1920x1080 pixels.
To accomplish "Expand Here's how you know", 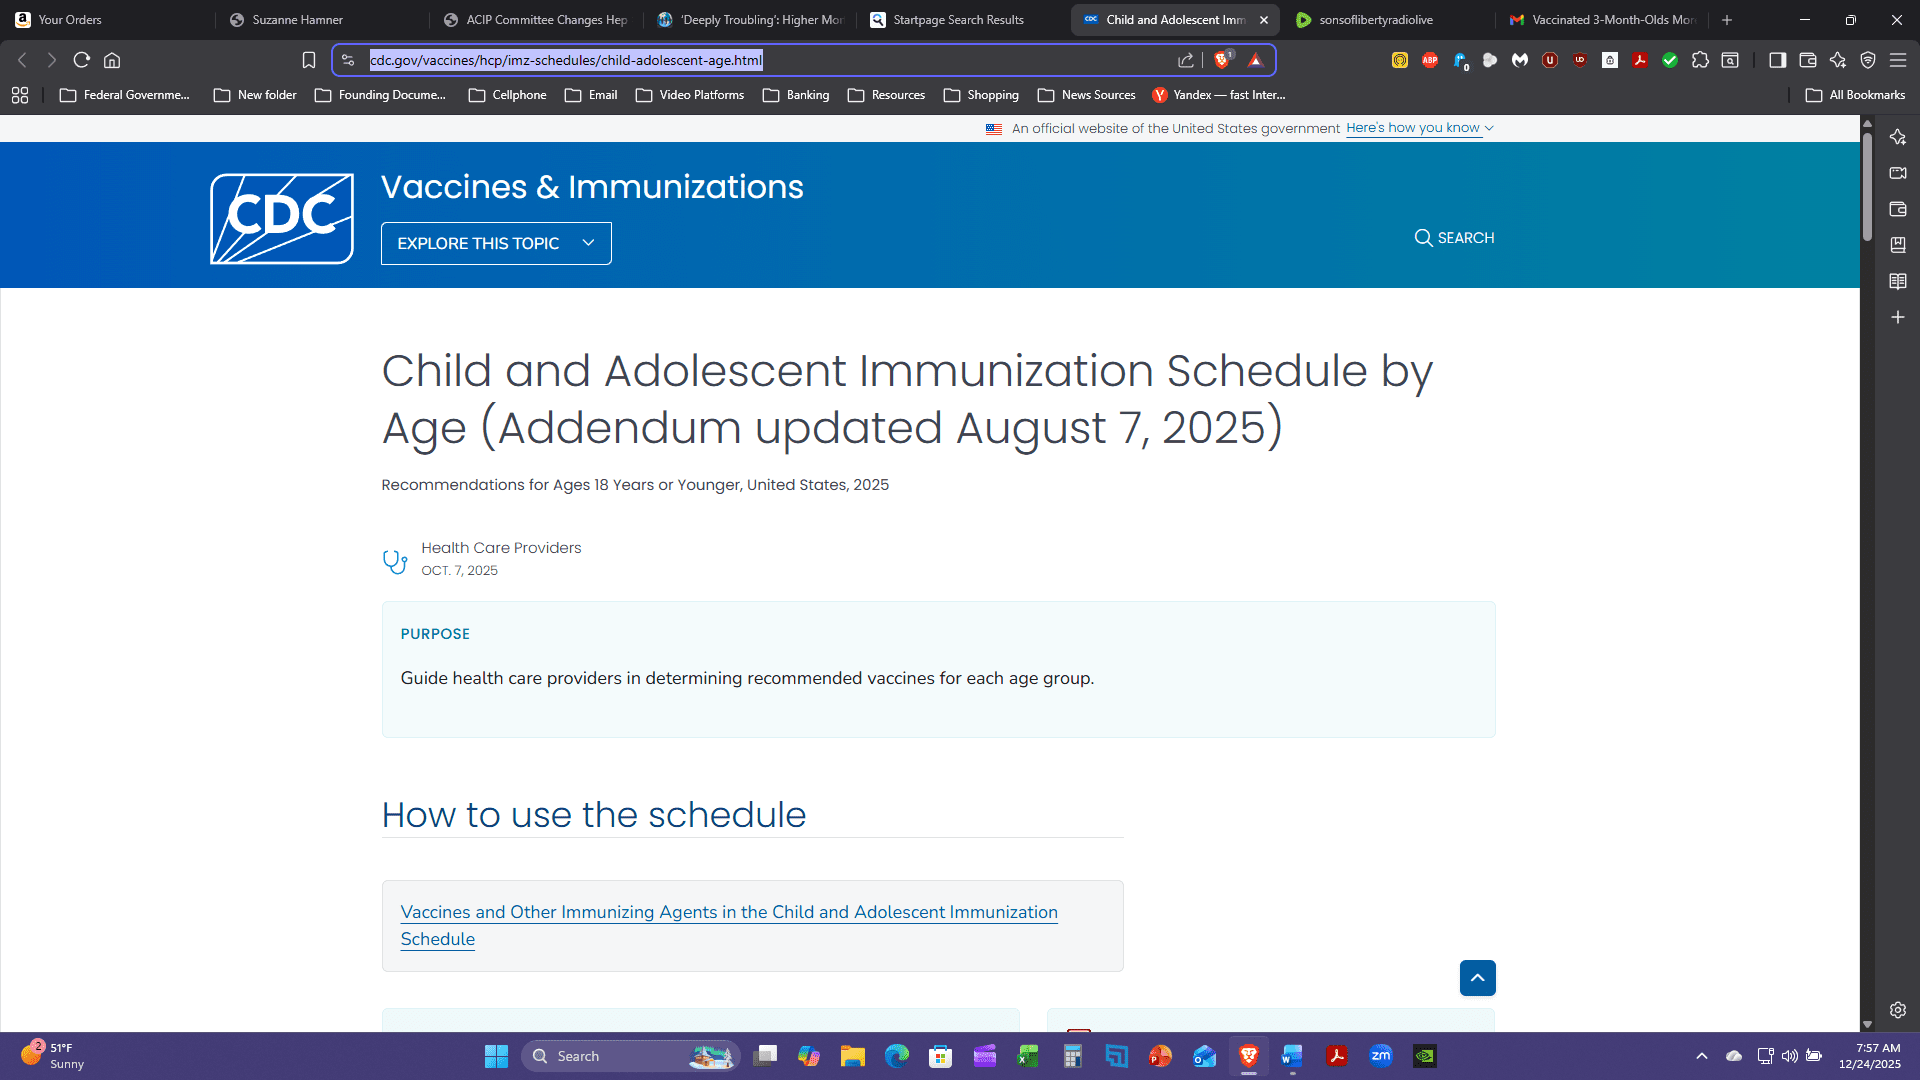I will [x=1419, y=128].
